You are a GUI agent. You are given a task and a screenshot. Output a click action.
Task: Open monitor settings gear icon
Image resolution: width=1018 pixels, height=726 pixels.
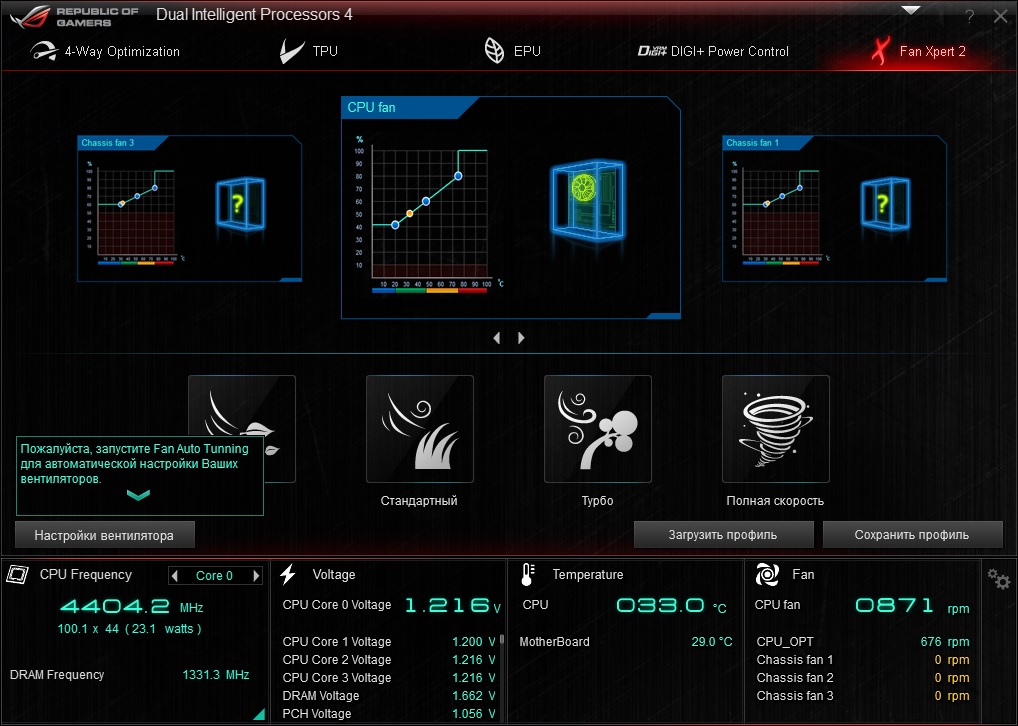[999, 578]
